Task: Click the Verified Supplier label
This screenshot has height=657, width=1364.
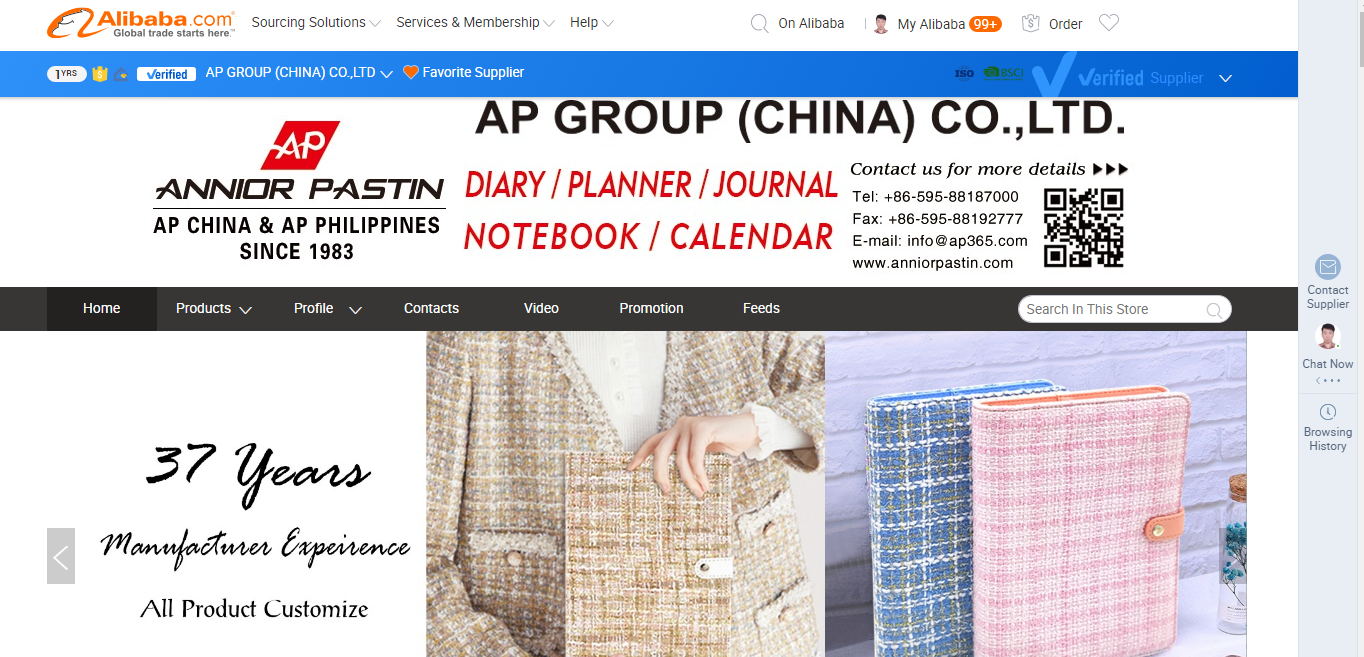Action: click(1140, 77)
